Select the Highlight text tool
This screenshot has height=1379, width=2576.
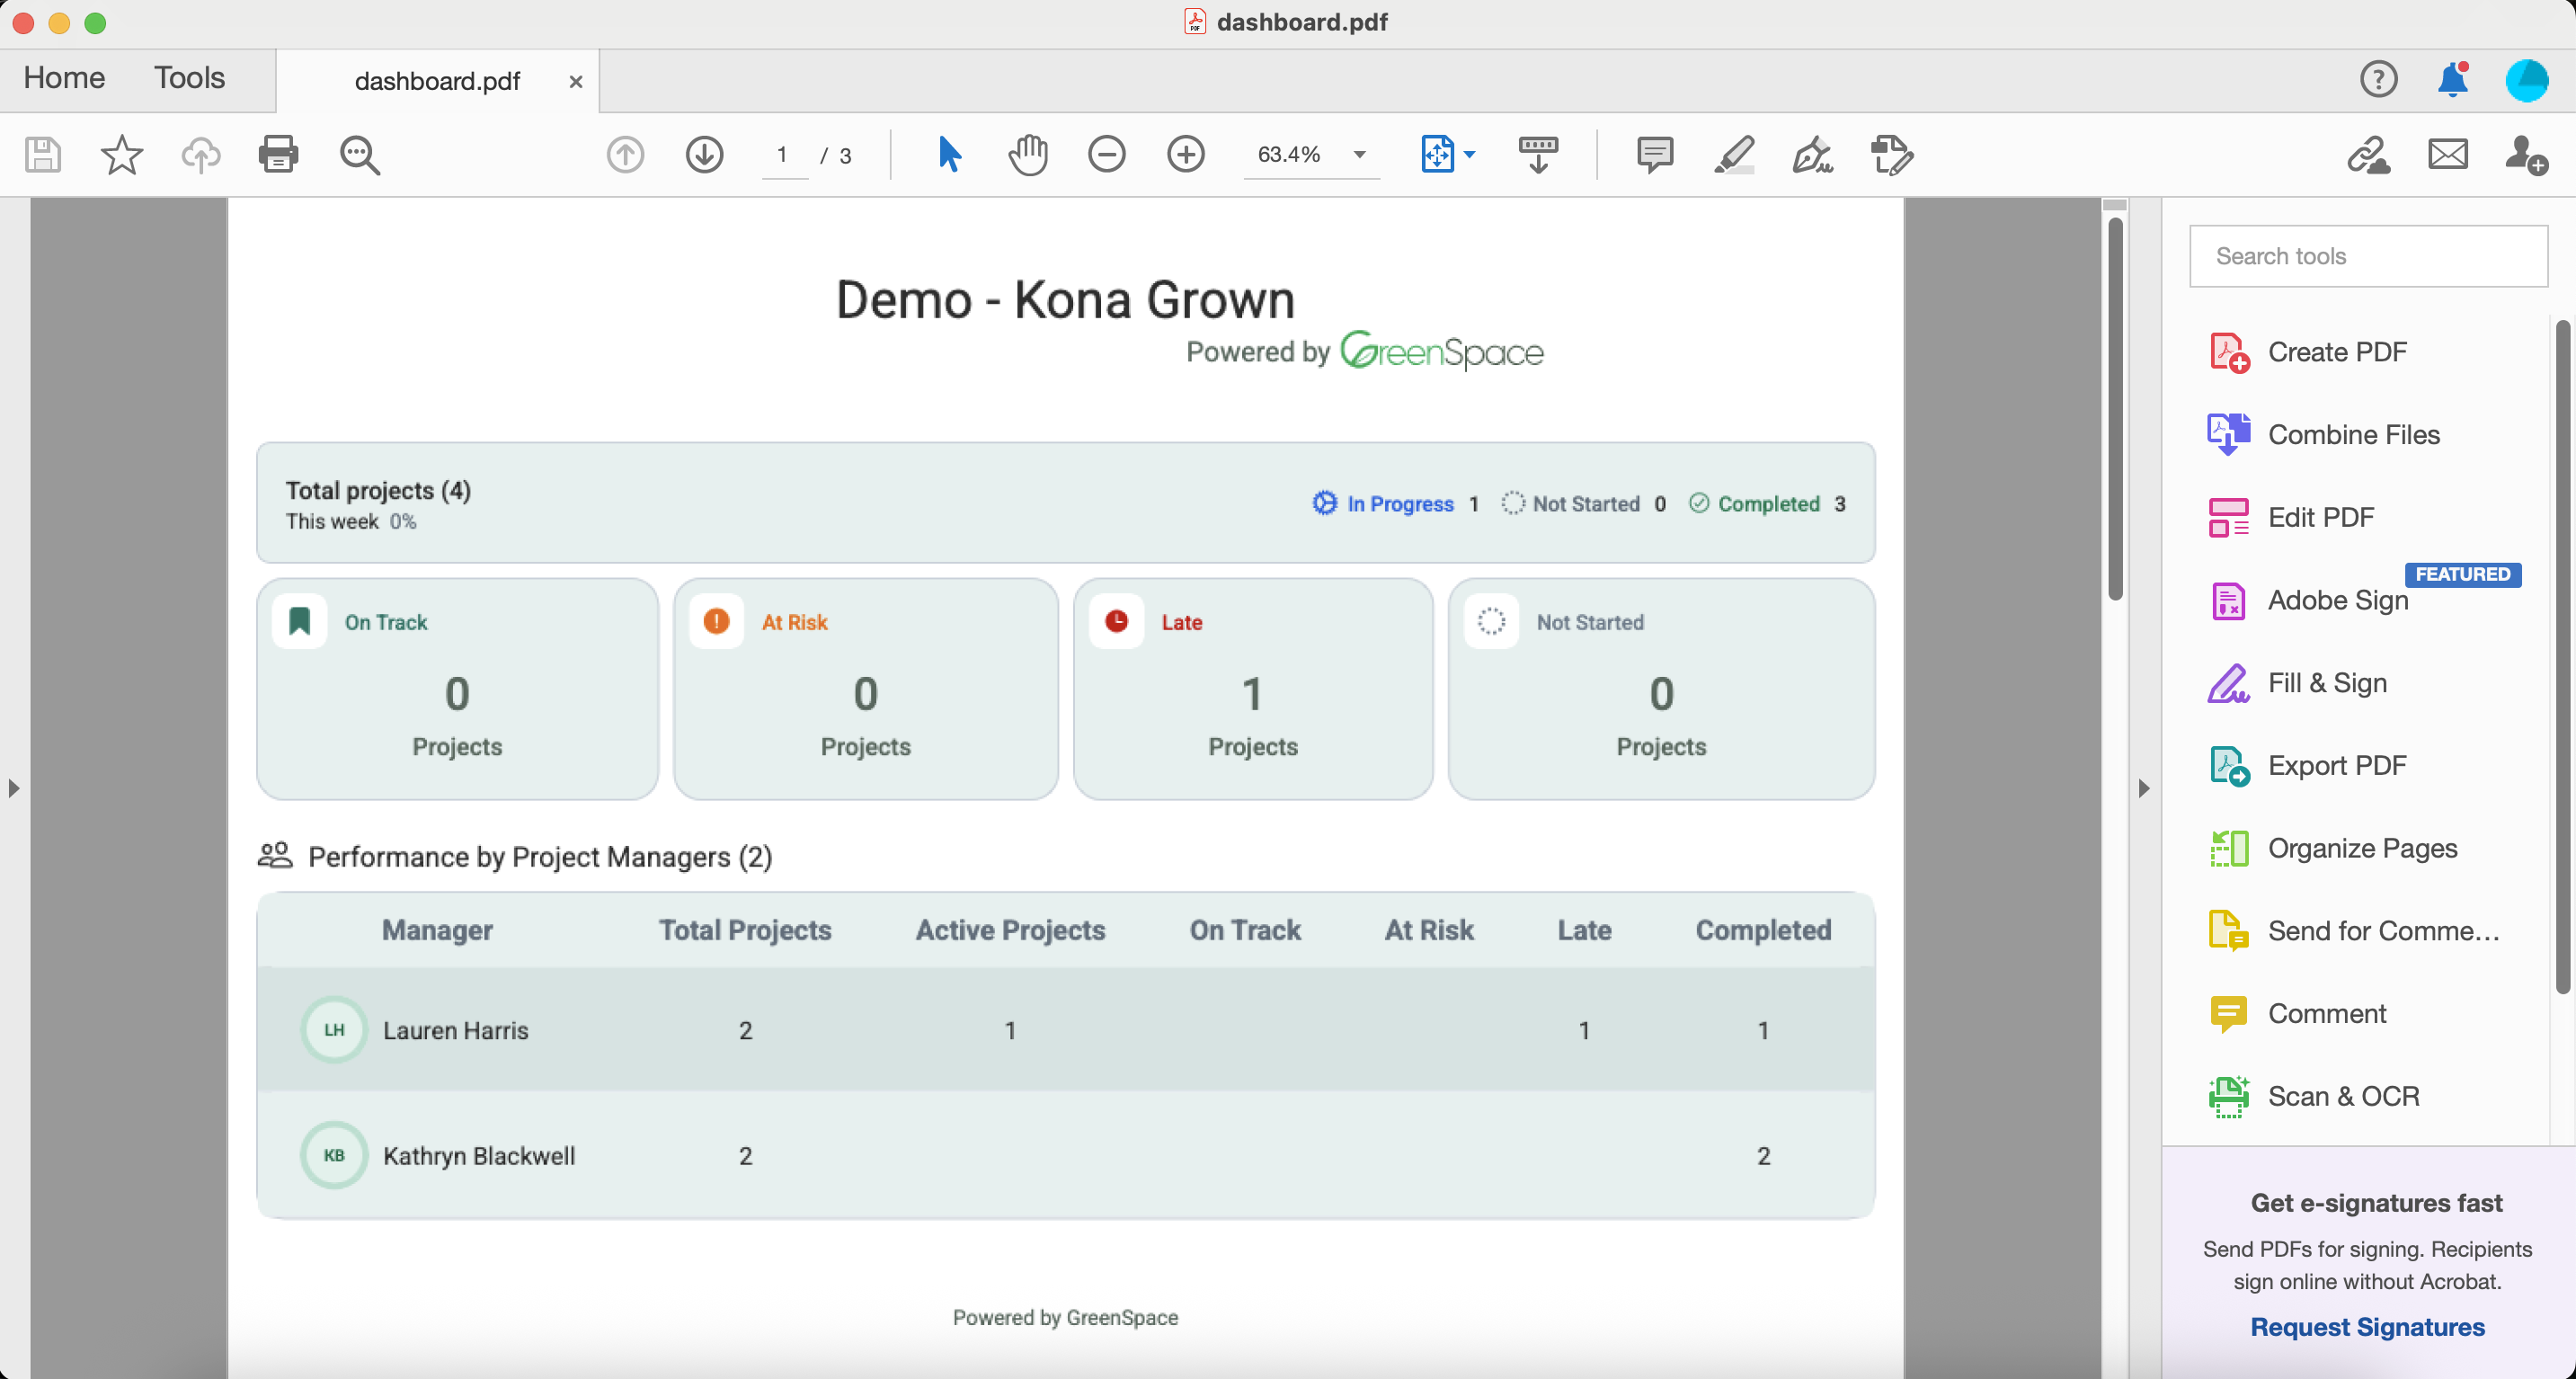[x=1734, y=155]
